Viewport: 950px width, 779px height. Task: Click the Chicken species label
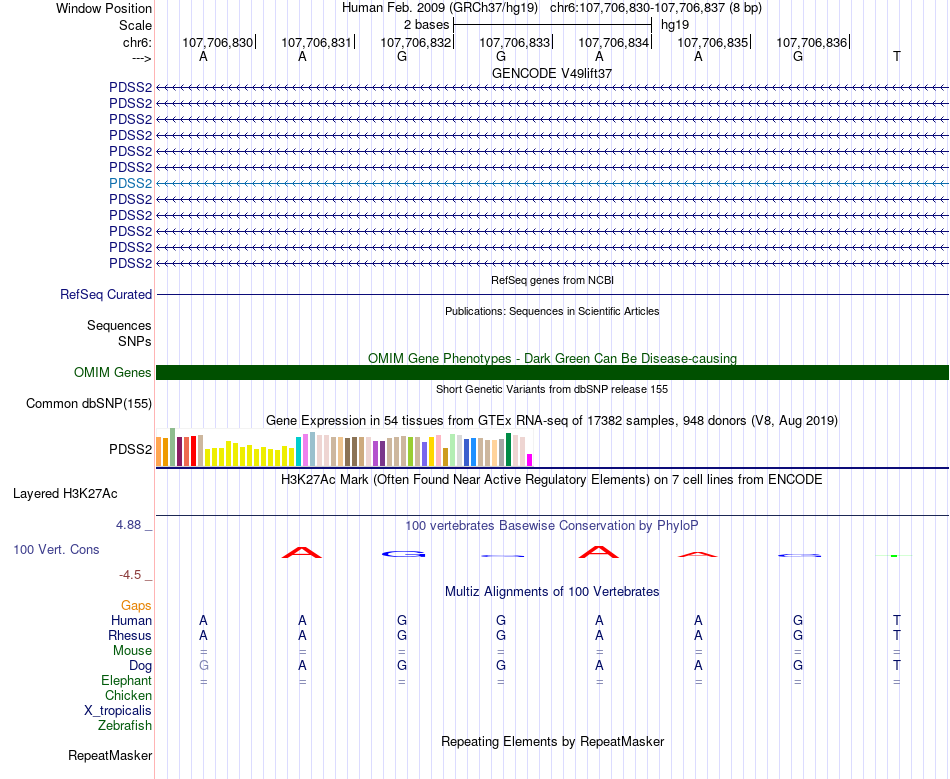coord(128,695)
